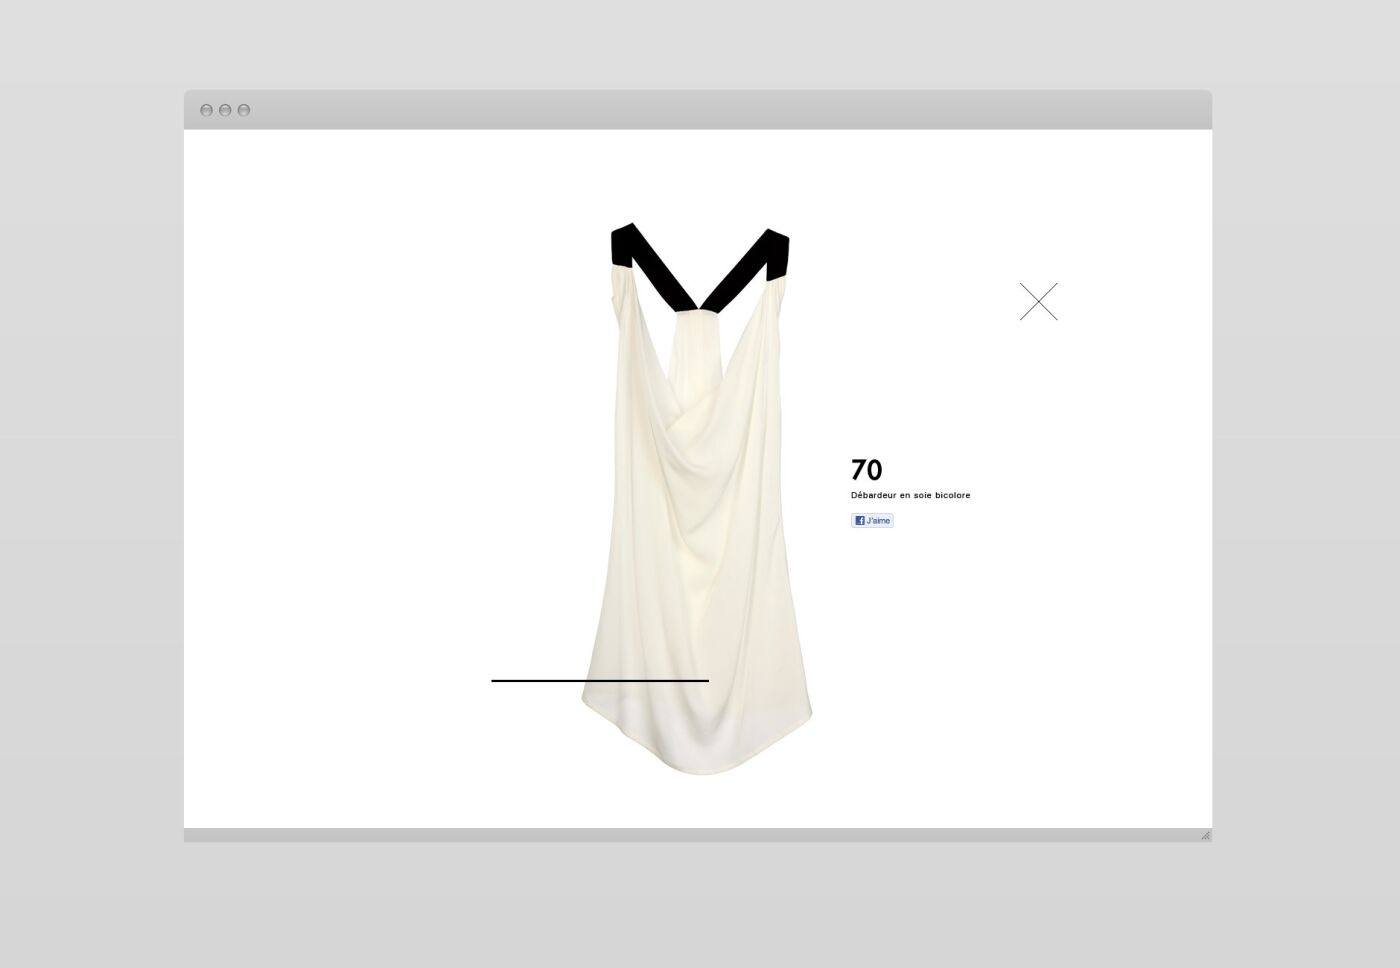Click the second window control dot

pyautogui.click(x=225, y=110)
